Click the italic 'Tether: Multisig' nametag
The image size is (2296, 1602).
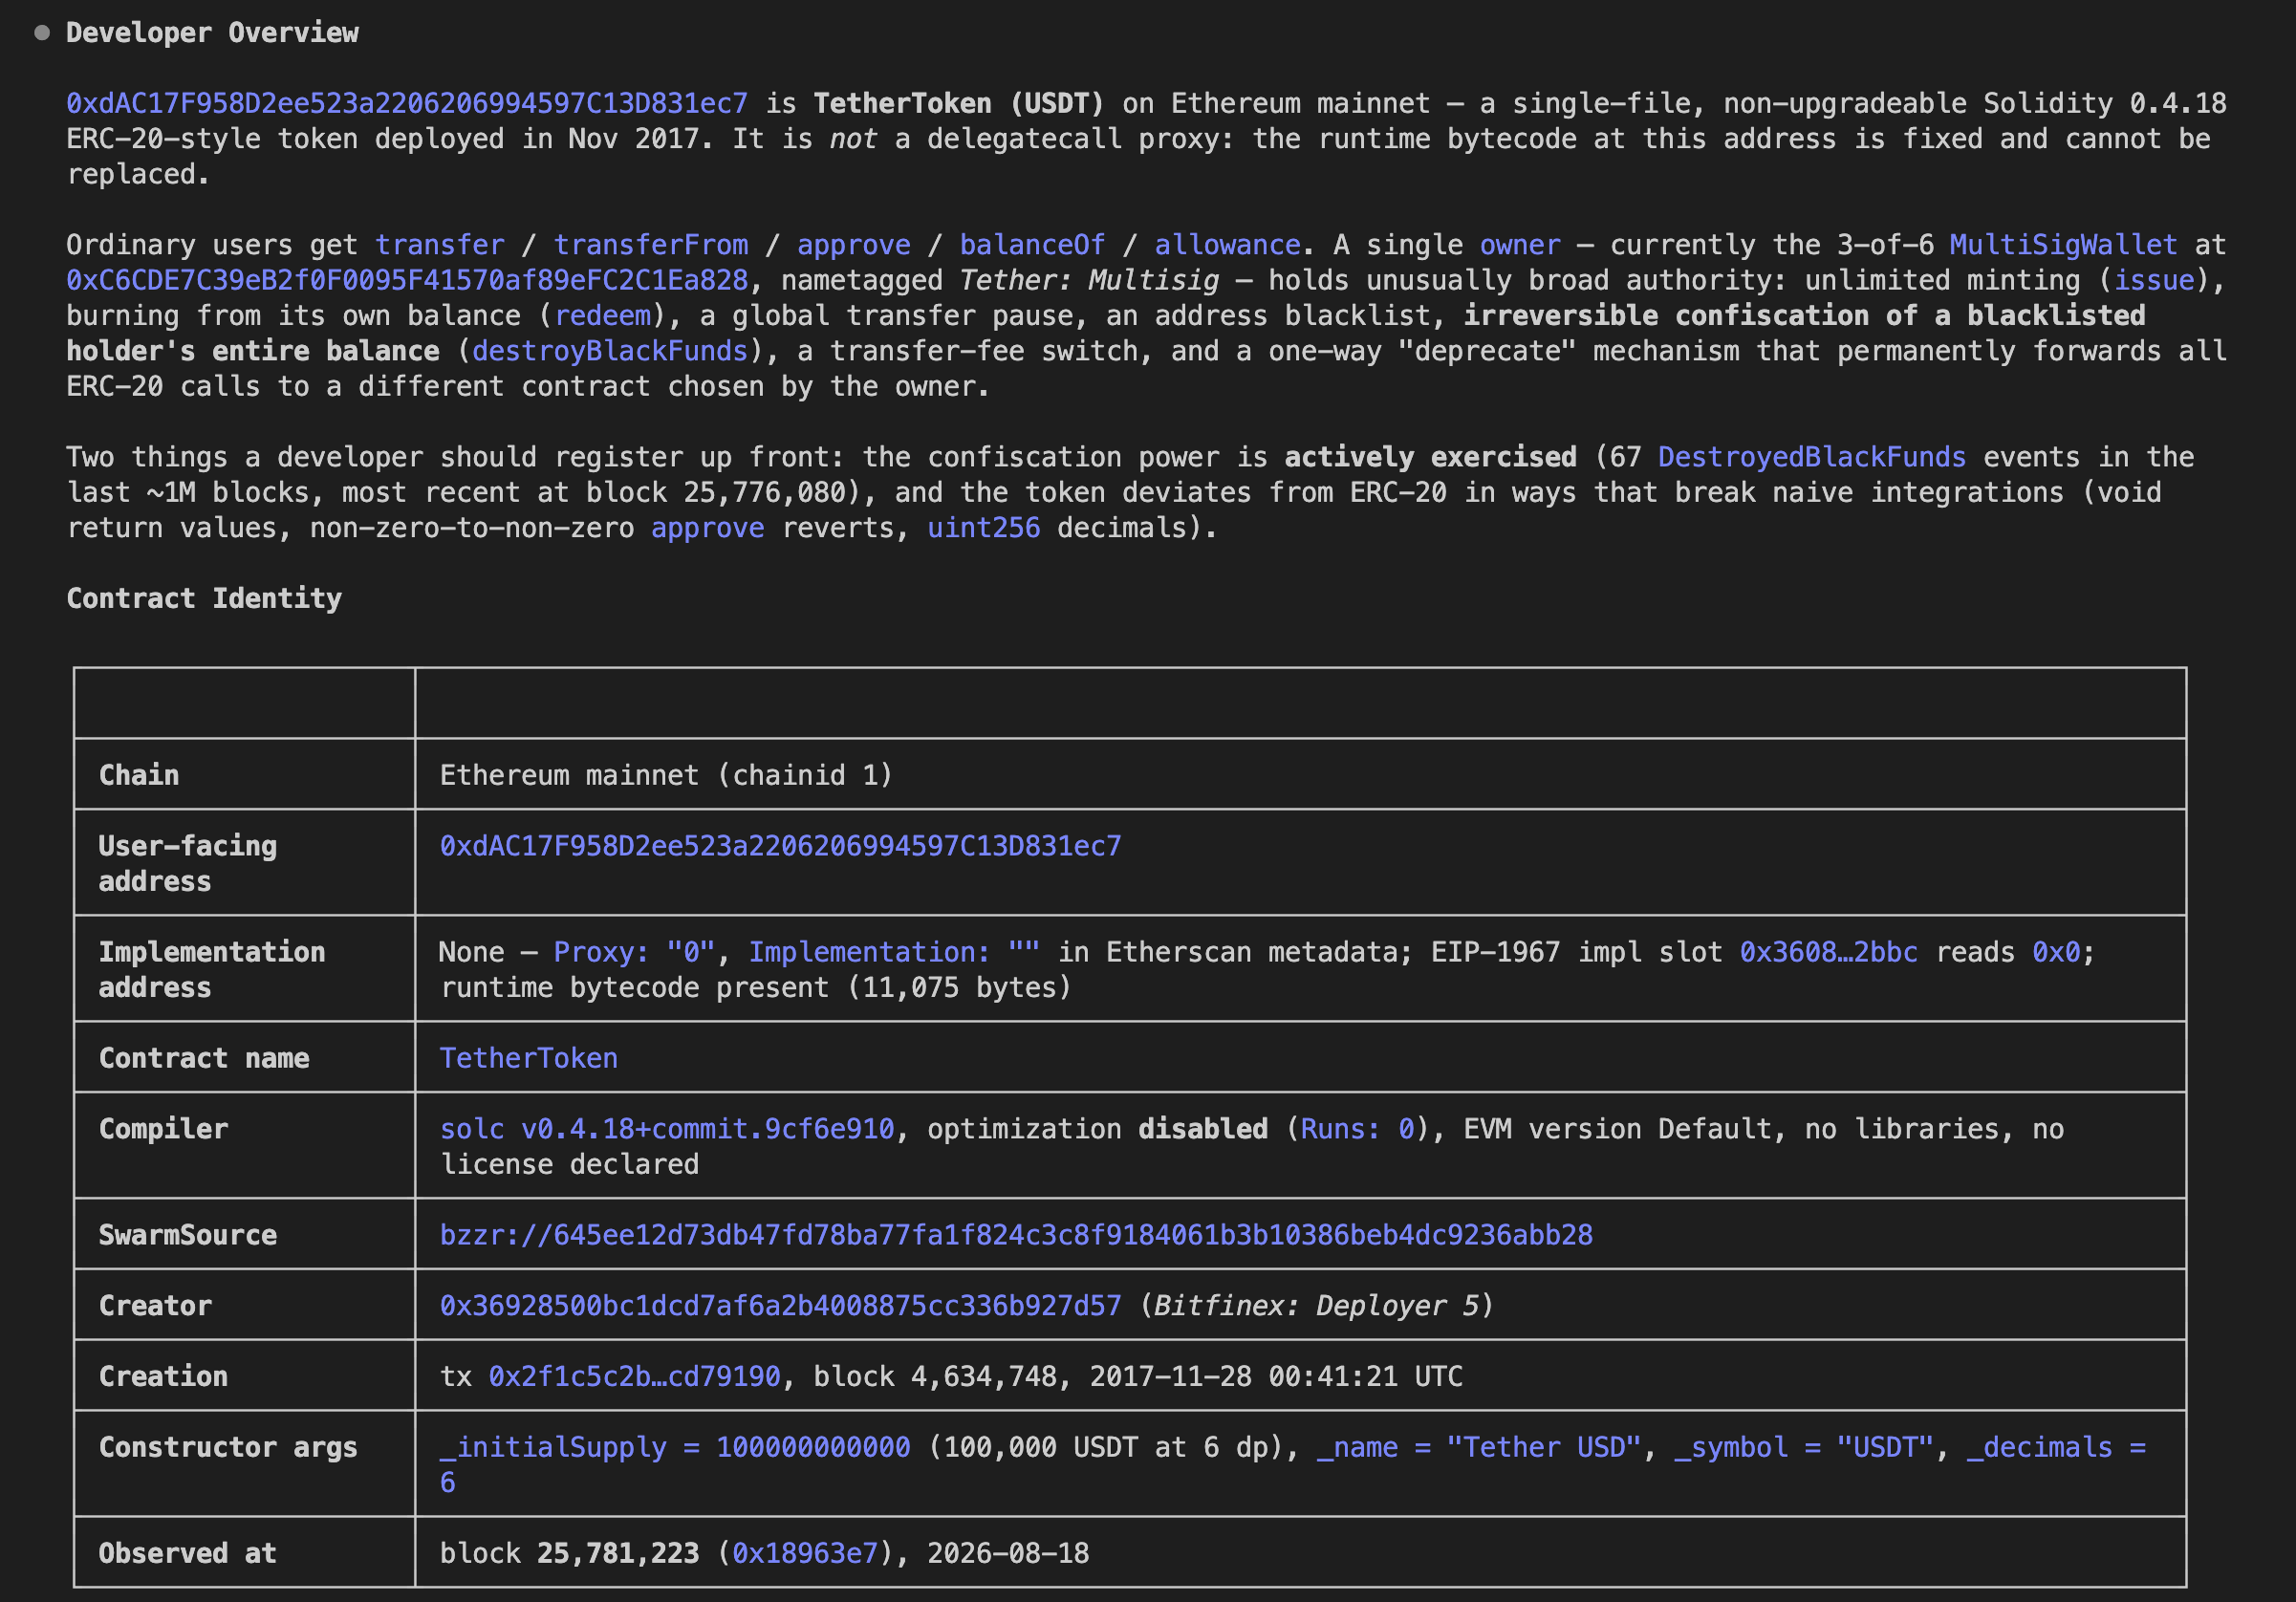click(1090, 280)
